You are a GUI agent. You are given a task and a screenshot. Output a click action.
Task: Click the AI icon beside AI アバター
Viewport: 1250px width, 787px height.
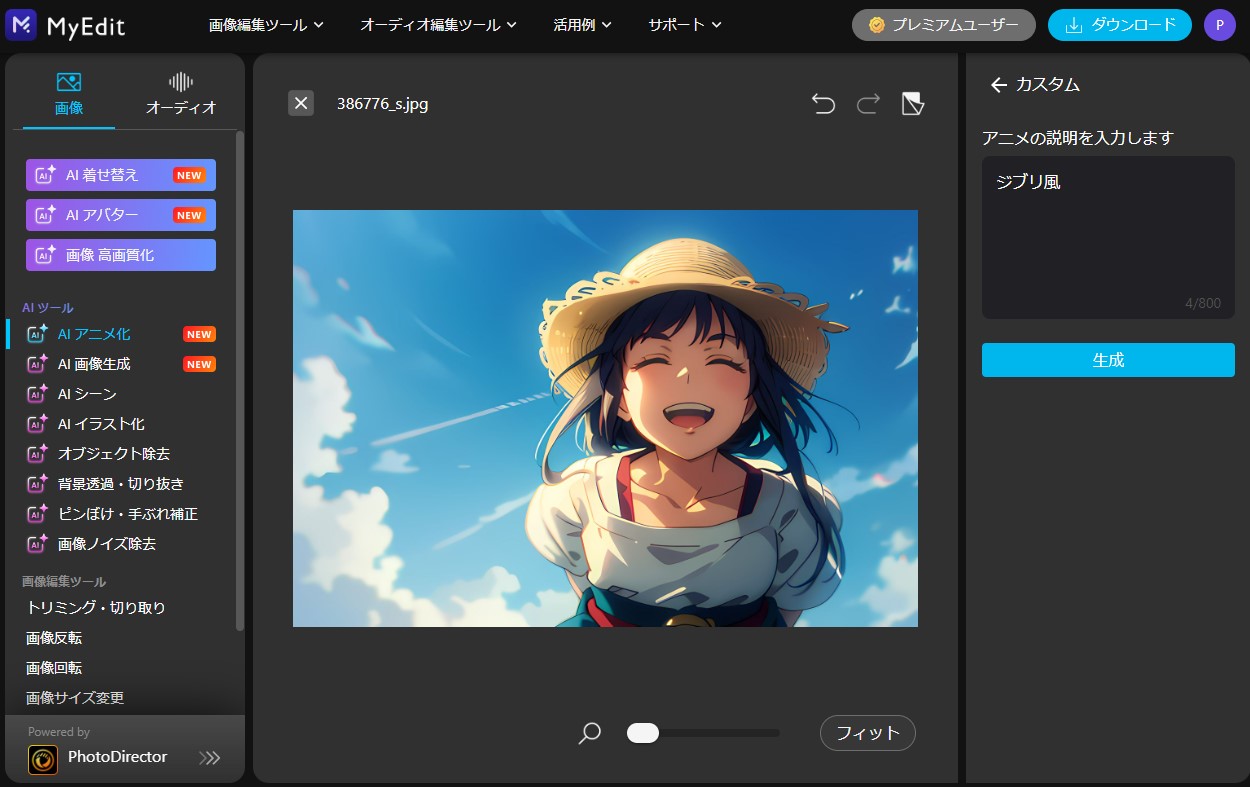click(45, 215)
